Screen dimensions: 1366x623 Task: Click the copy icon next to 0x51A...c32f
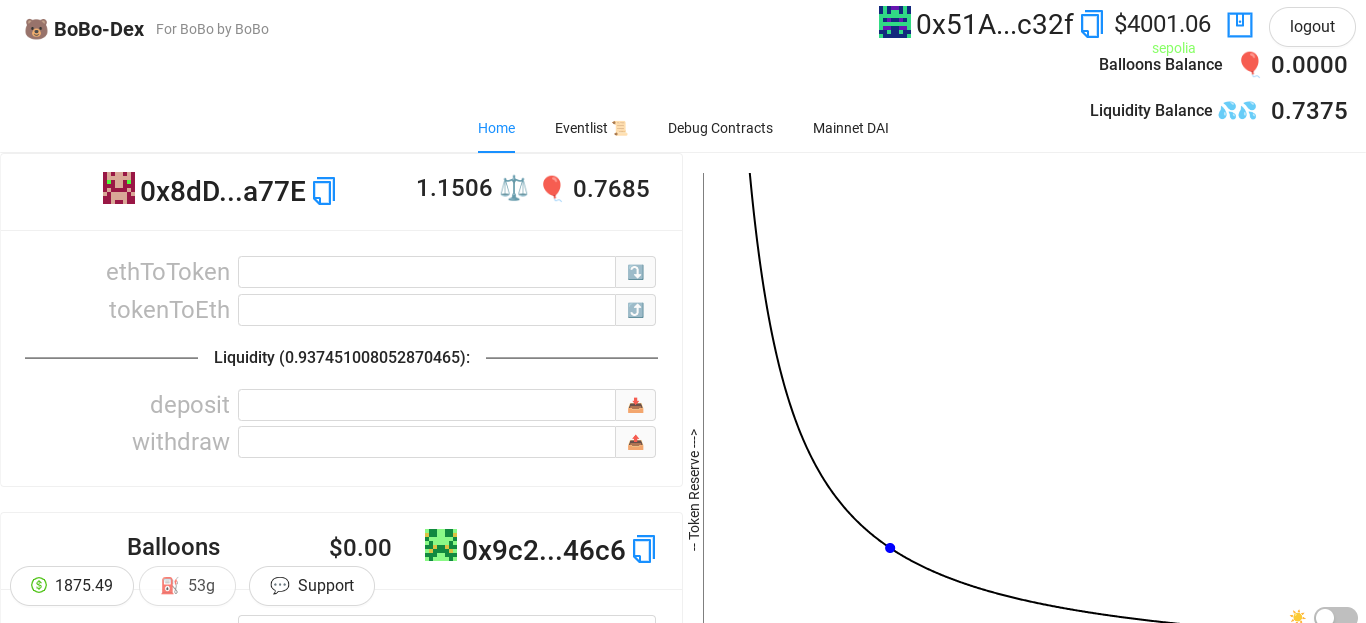[1090, 24]
